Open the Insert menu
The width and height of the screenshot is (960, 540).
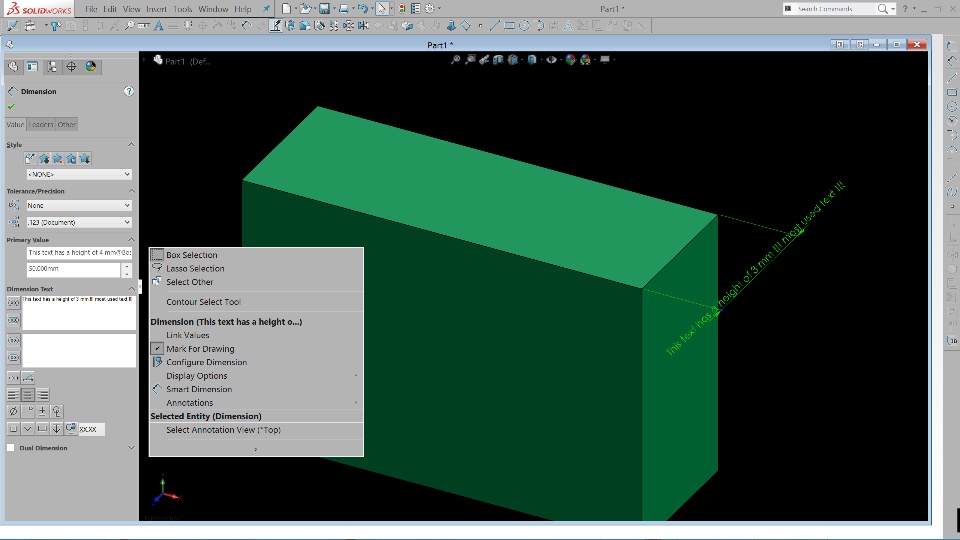[x=156, y=9]
